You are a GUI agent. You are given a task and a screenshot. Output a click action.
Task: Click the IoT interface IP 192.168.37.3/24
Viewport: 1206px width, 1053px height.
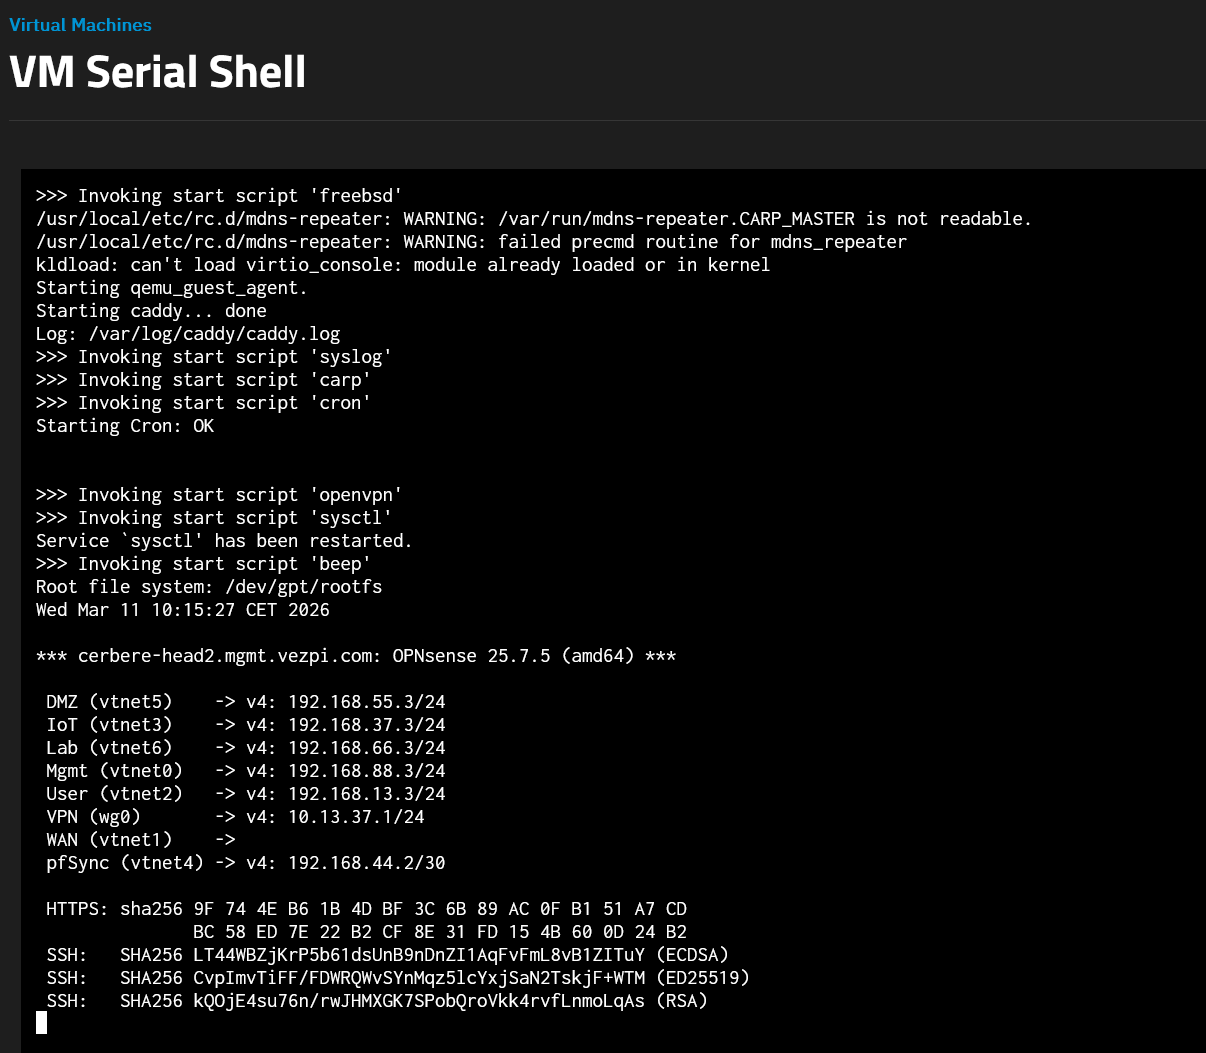366,725
